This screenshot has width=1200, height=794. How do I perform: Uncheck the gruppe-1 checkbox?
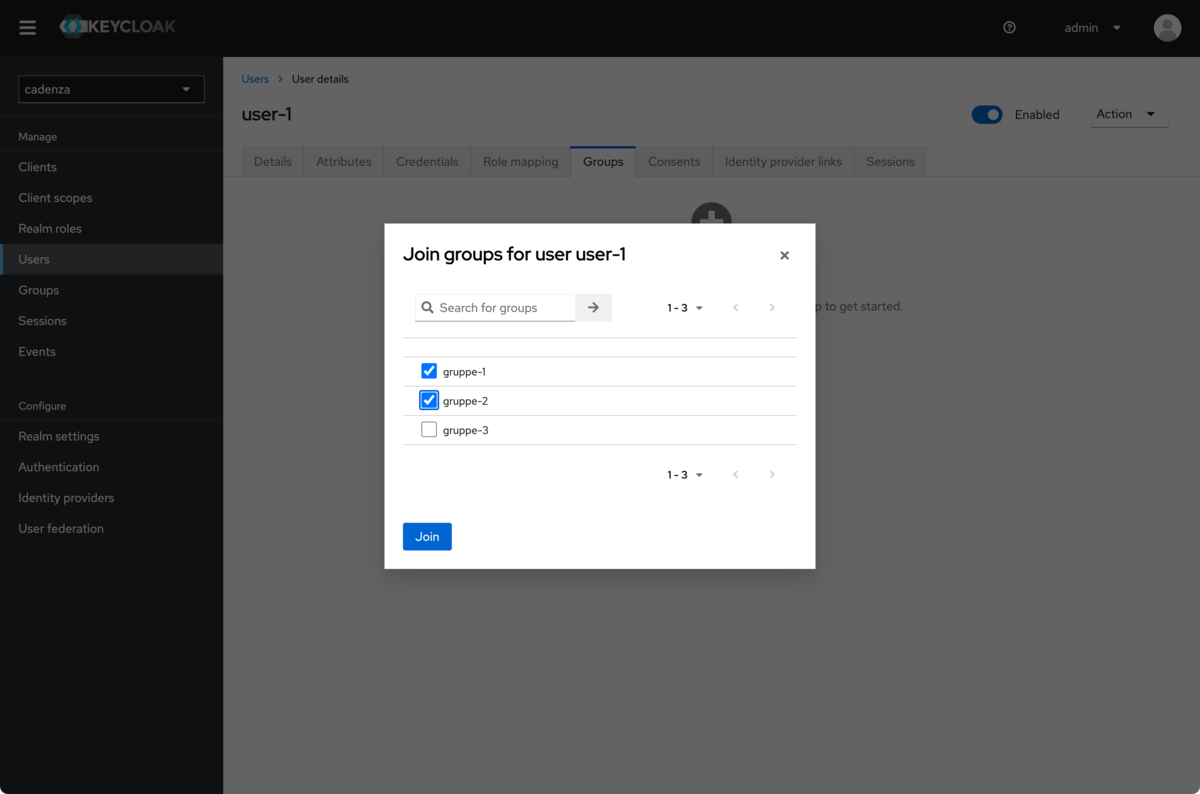coord(429,370)
